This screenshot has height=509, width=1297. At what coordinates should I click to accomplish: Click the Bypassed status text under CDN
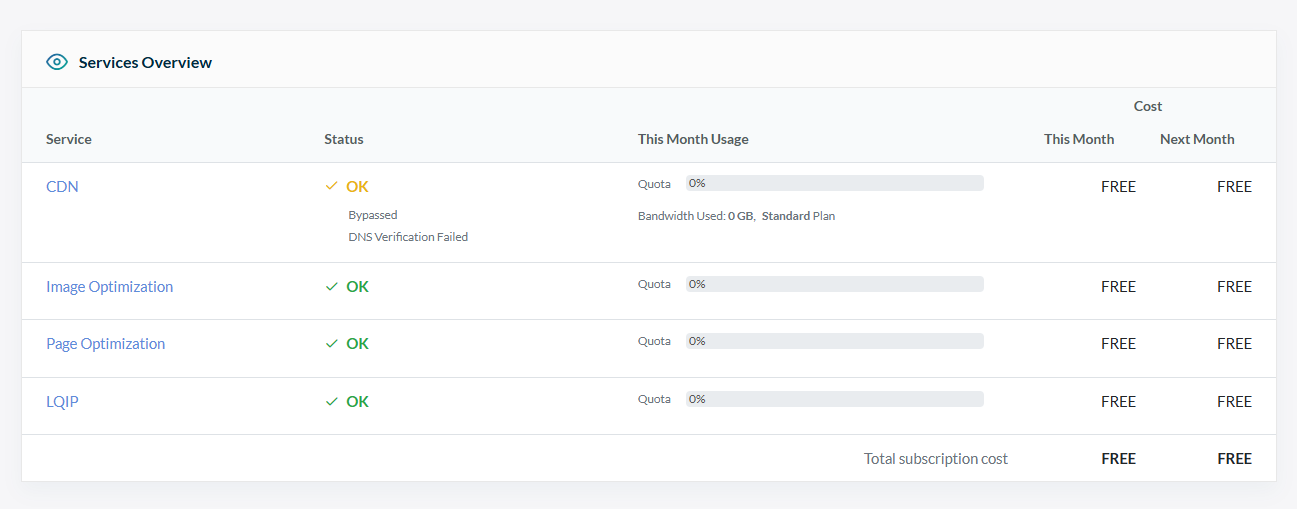tap(373, 215)
